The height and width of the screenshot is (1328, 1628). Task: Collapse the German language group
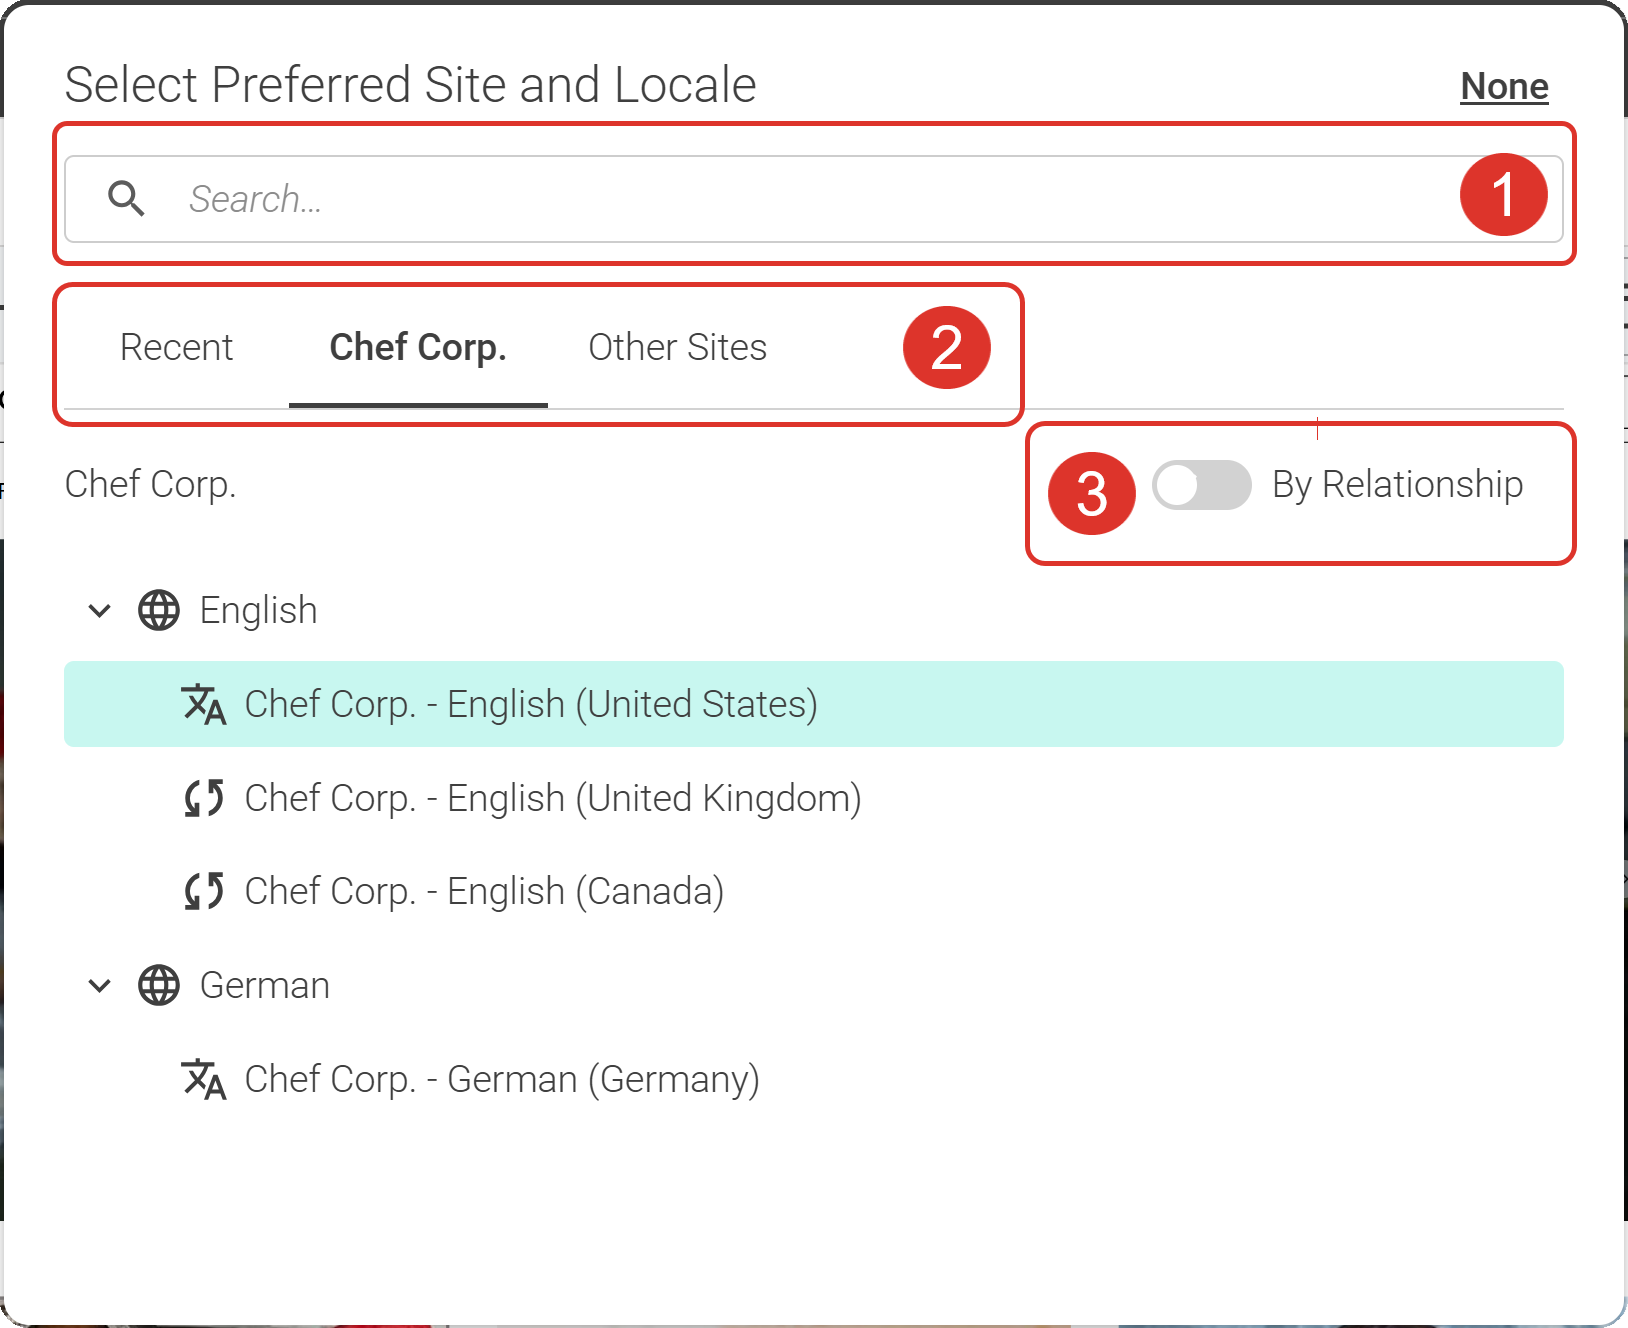click(x=100, y=985)
